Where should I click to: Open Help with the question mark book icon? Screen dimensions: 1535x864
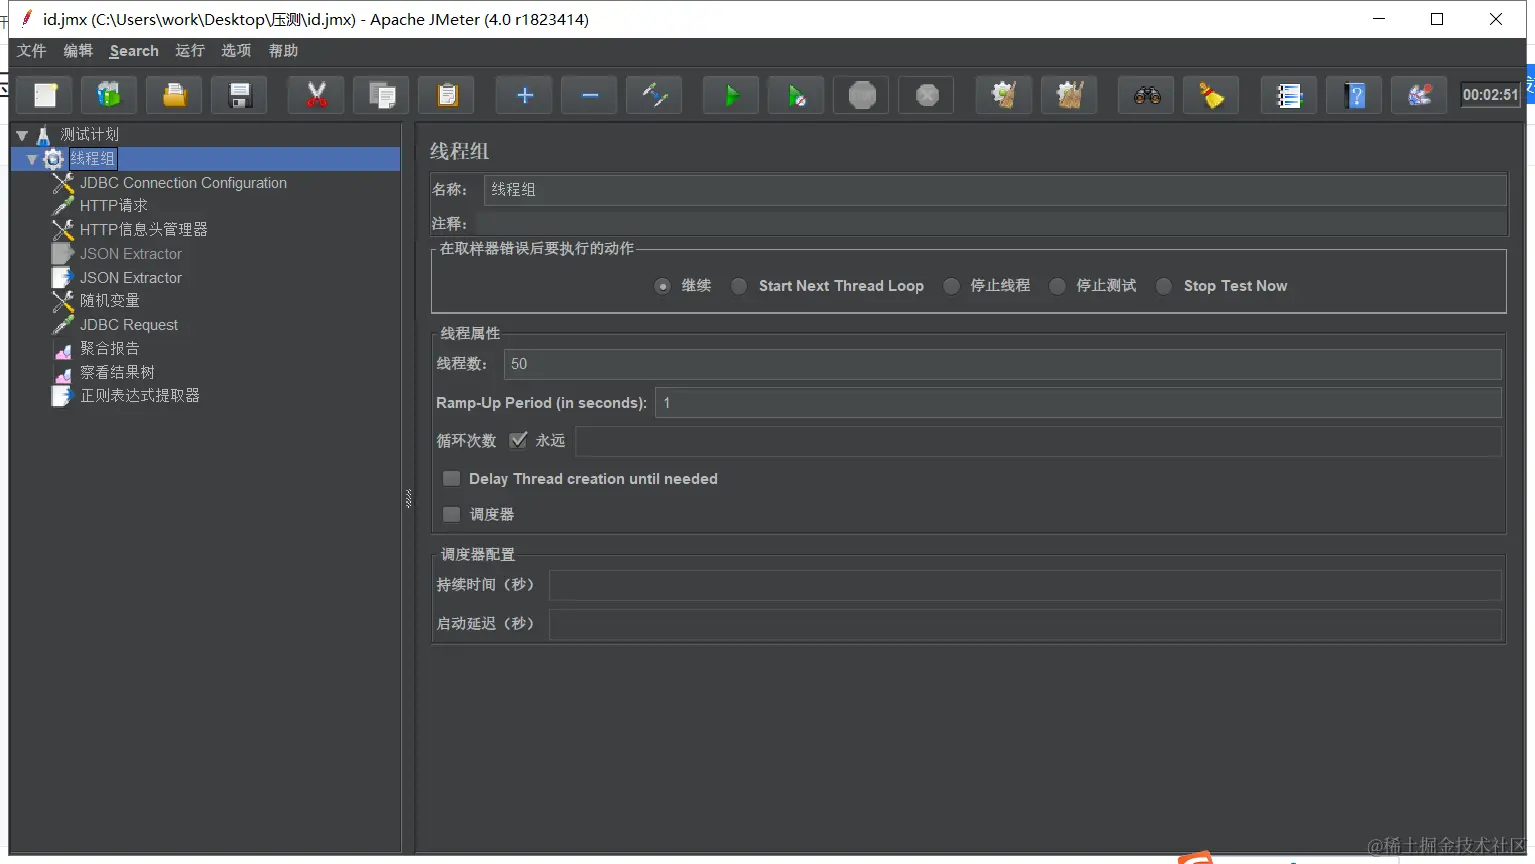tap(1354, 95)
